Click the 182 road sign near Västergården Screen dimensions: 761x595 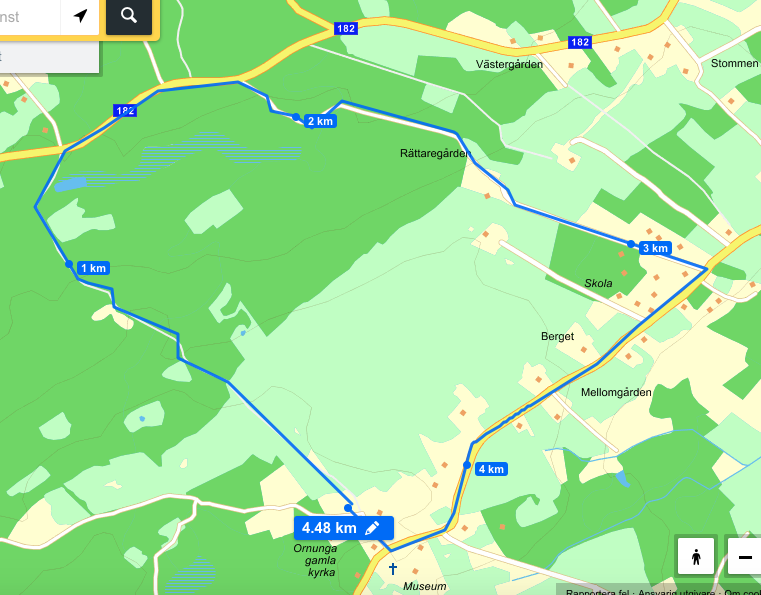click(x=580, y=42)
